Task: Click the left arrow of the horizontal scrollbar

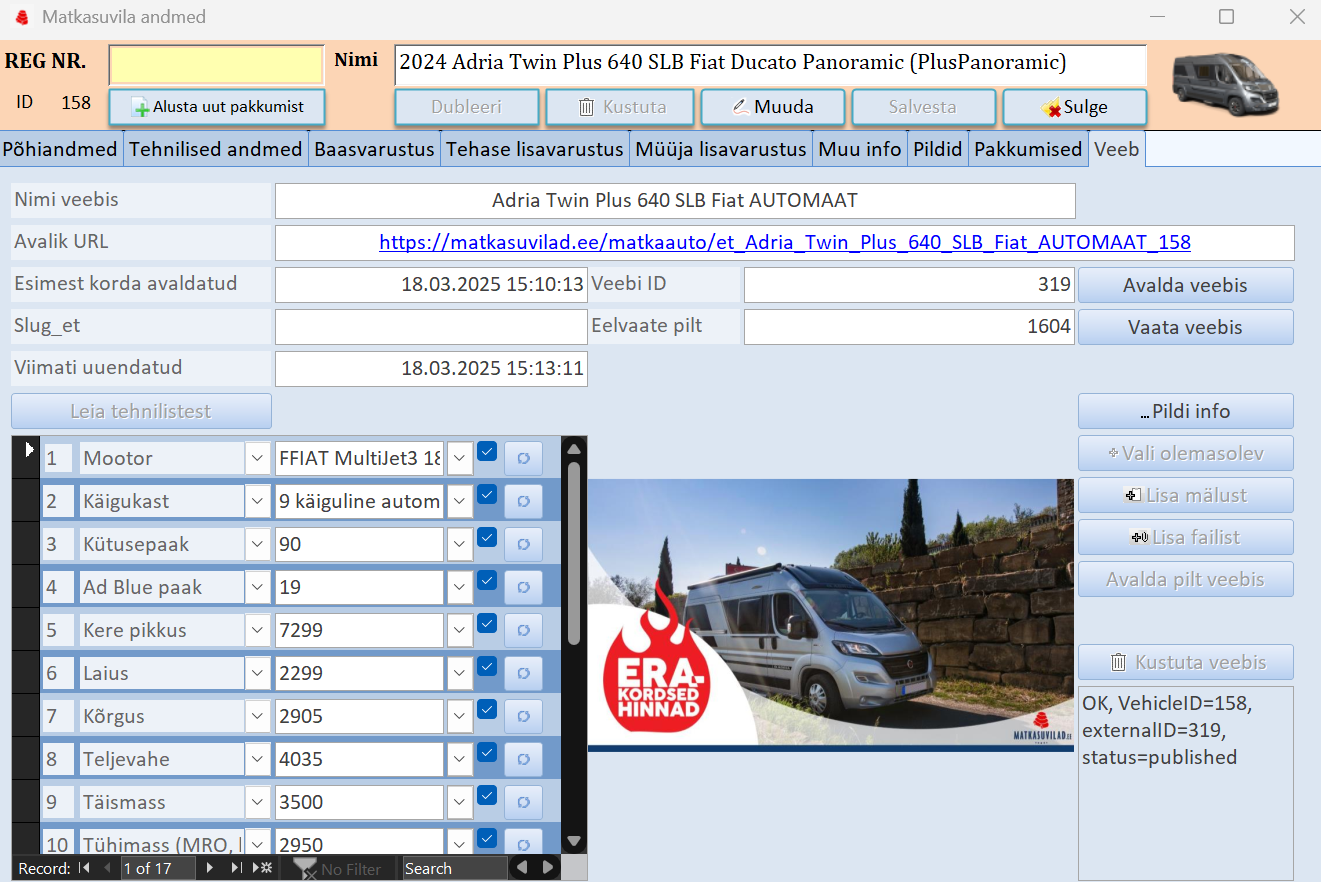Action: pyautogui.click(x=522, y=868)
